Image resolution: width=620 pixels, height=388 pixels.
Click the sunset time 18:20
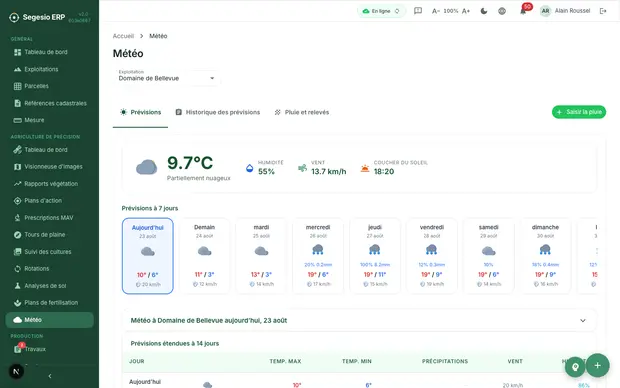point(384,172)
